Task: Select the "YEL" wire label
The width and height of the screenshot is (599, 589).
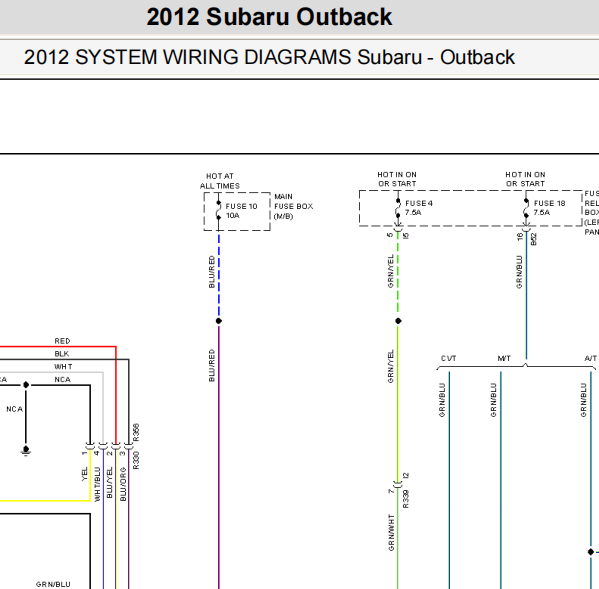Action: (x=84, y=474)
